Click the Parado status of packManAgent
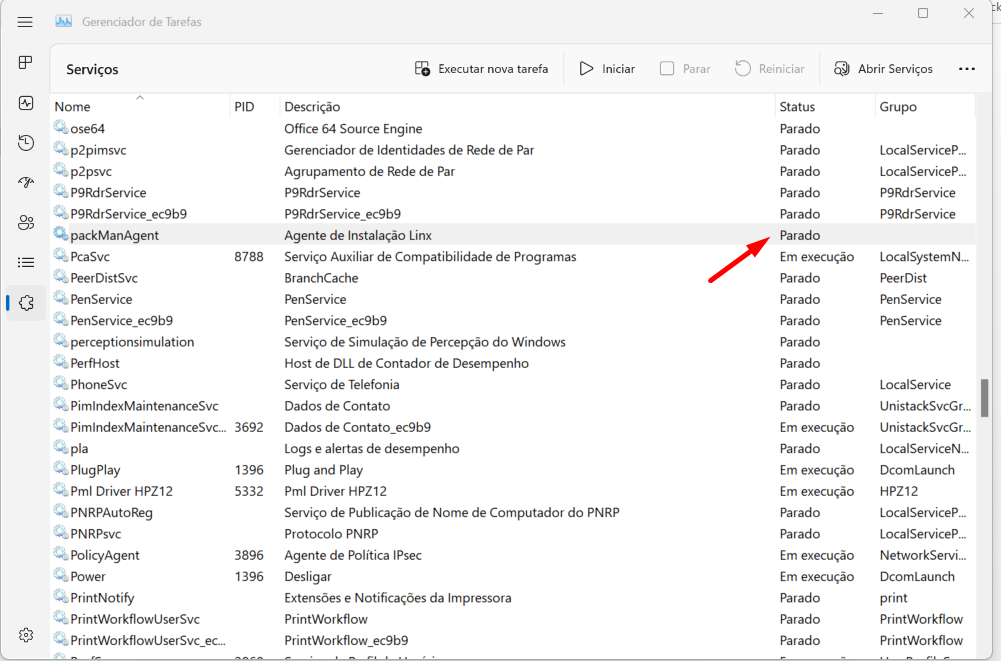The image size is (1001, 661). [799, 236]
